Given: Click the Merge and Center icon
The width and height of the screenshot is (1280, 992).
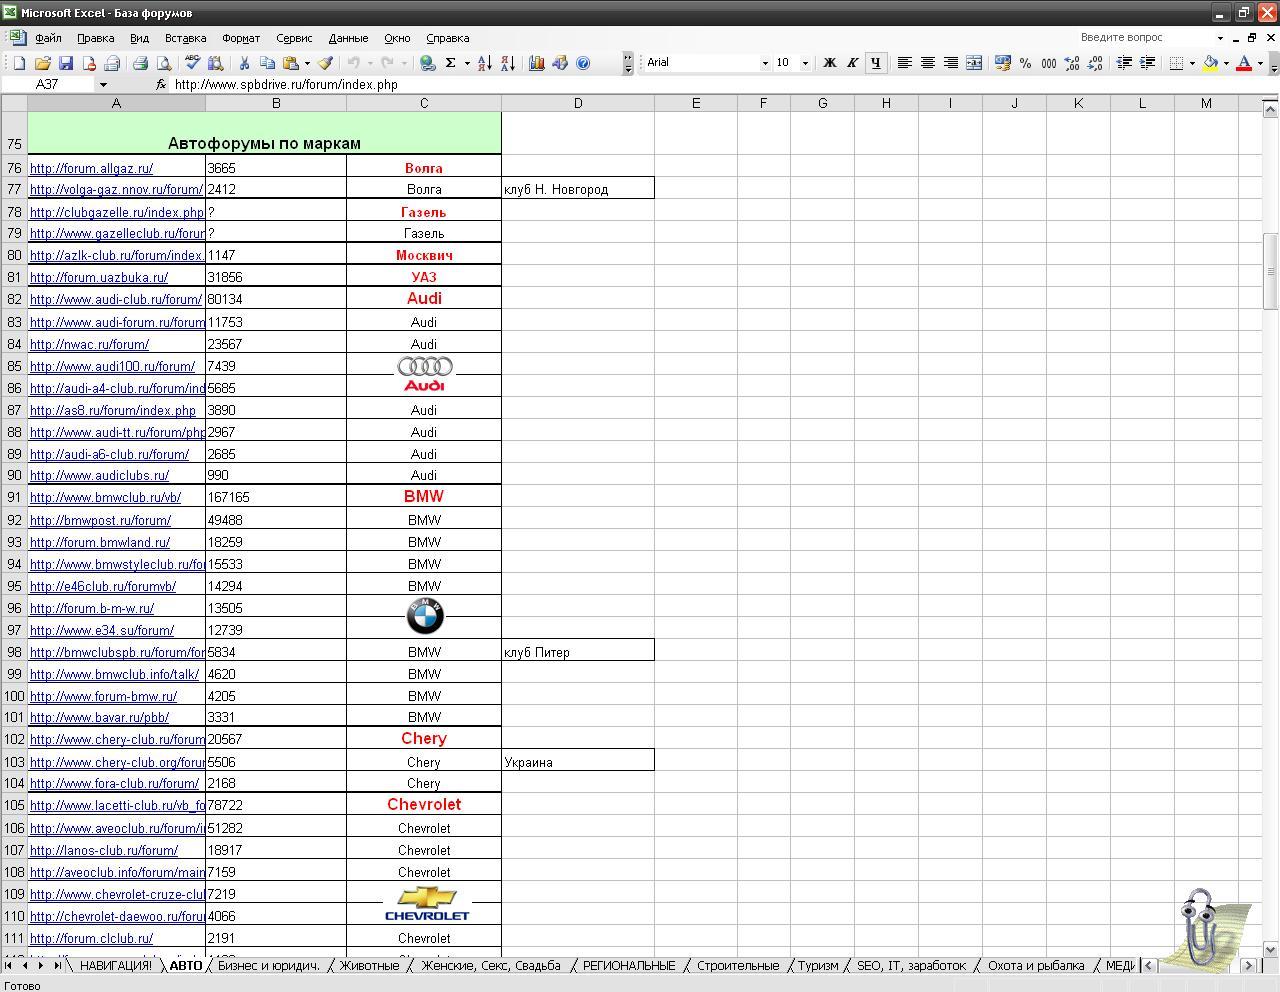Looking at the screenshot, I should (974, 63).
